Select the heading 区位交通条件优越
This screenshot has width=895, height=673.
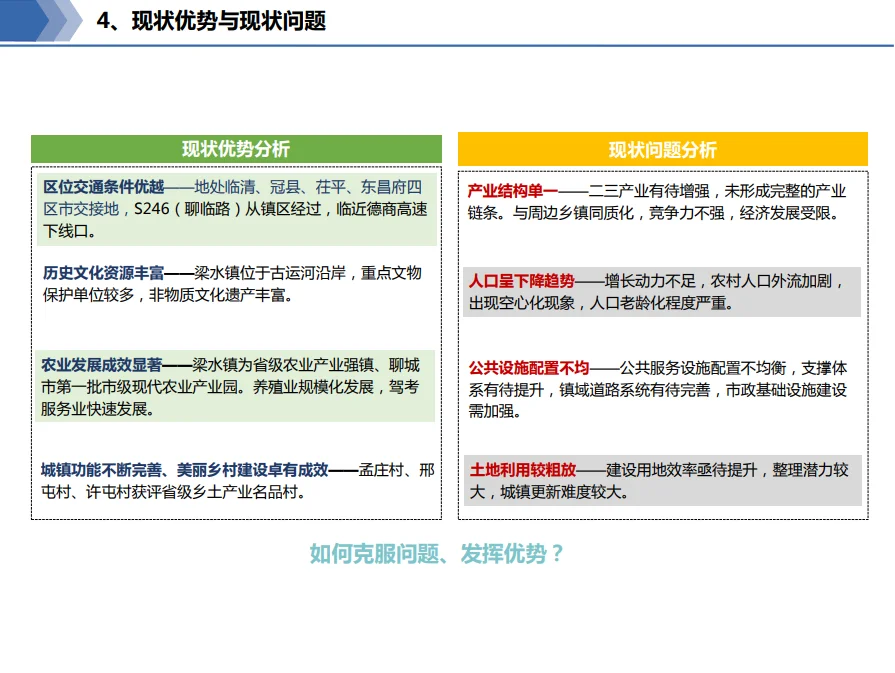pyautogui.click(x=103, y=187)
